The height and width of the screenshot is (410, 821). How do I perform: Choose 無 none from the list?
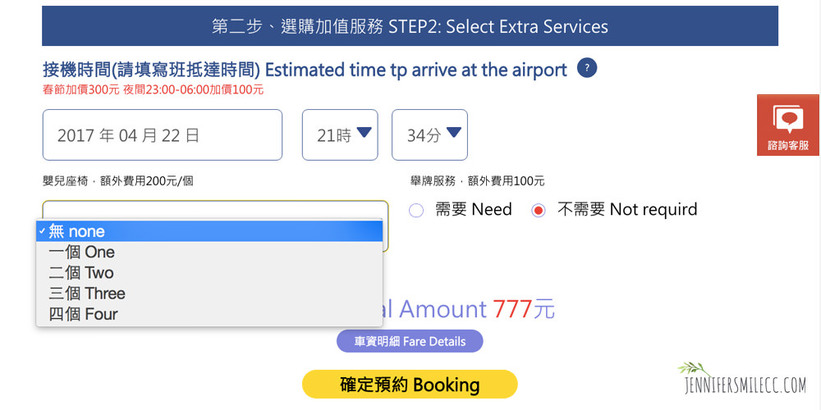(210, 231)
